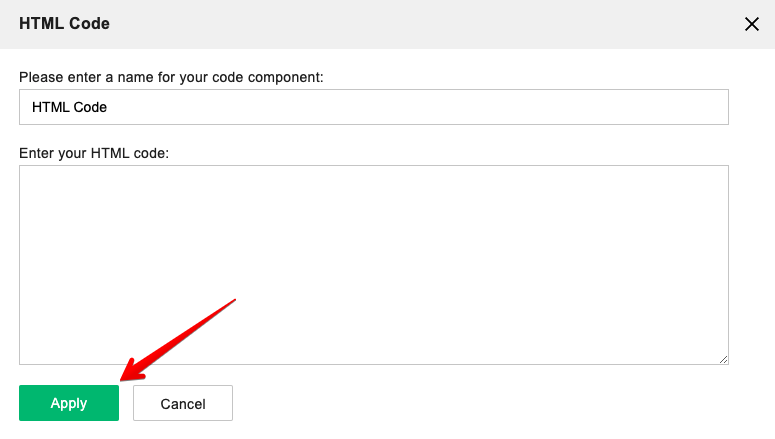Click the word 'Apply' on green button
Screen dimensions: 775x439
pyautogui.click(x=69, y=403)
